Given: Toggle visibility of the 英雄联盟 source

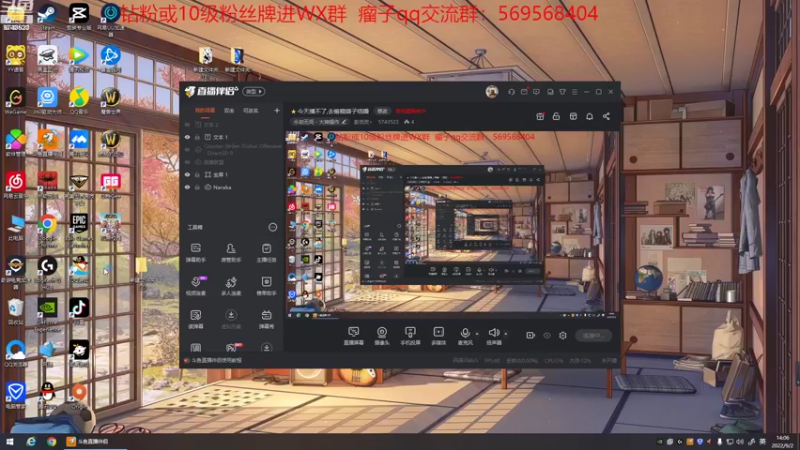Looking at the screenshot, I should pyautogui.click(x=187, y=162).
